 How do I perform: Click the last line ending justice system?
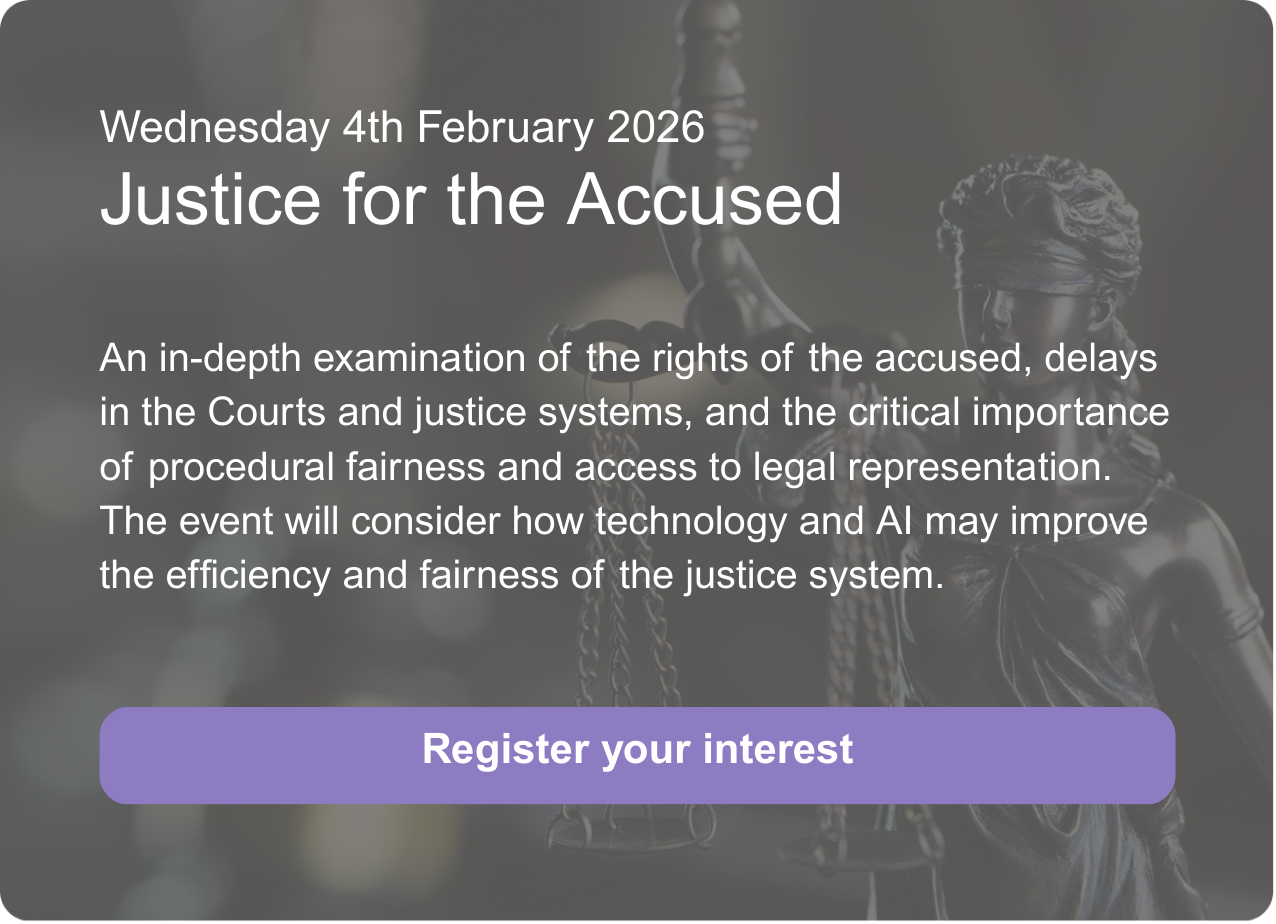pos(521,577)
